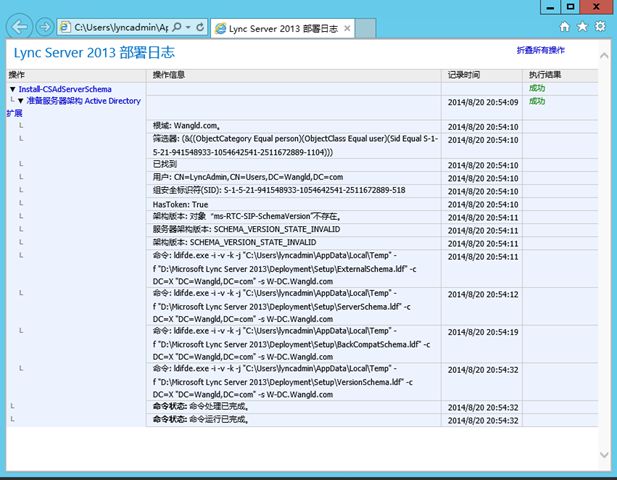Collapse the 准备服务器架构 Active Directory triangle
Screen dimensions: 617x480
20,101
